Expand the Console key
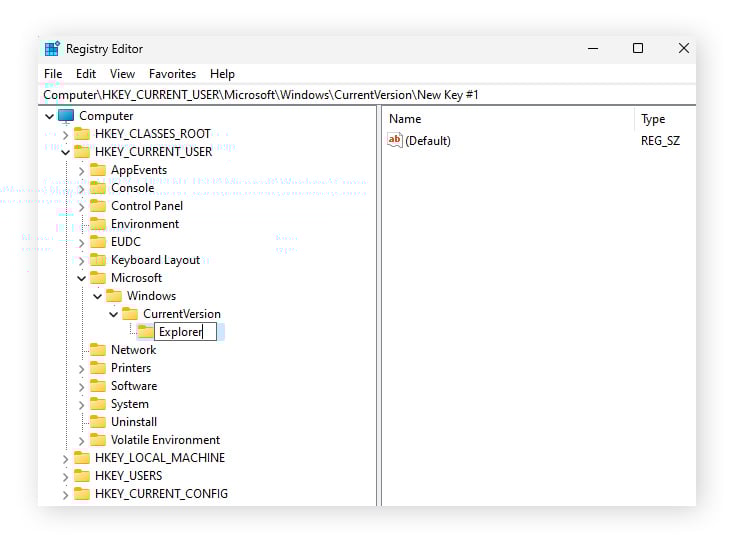This screenshot has height=543, width=734. 81,189
